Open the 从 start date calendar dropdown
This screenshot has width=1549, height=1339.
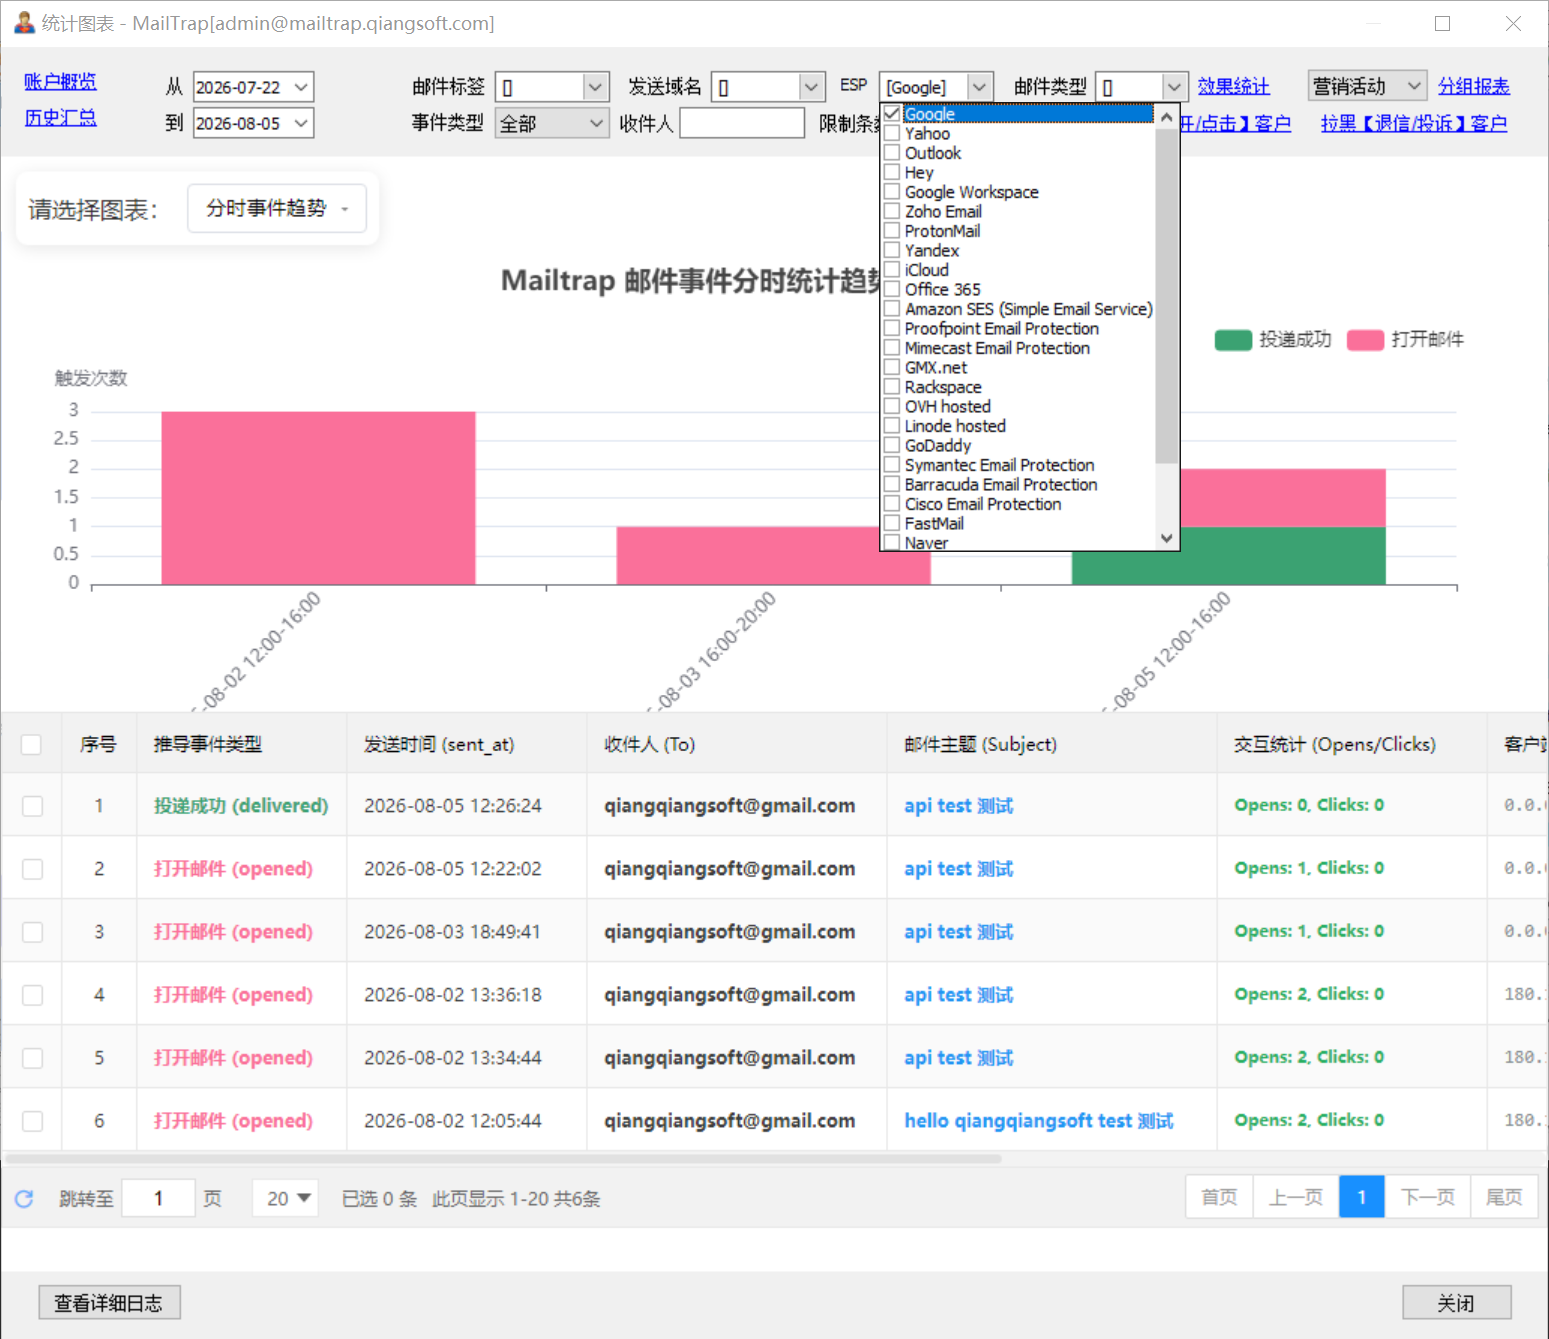[x=301, y=87]
